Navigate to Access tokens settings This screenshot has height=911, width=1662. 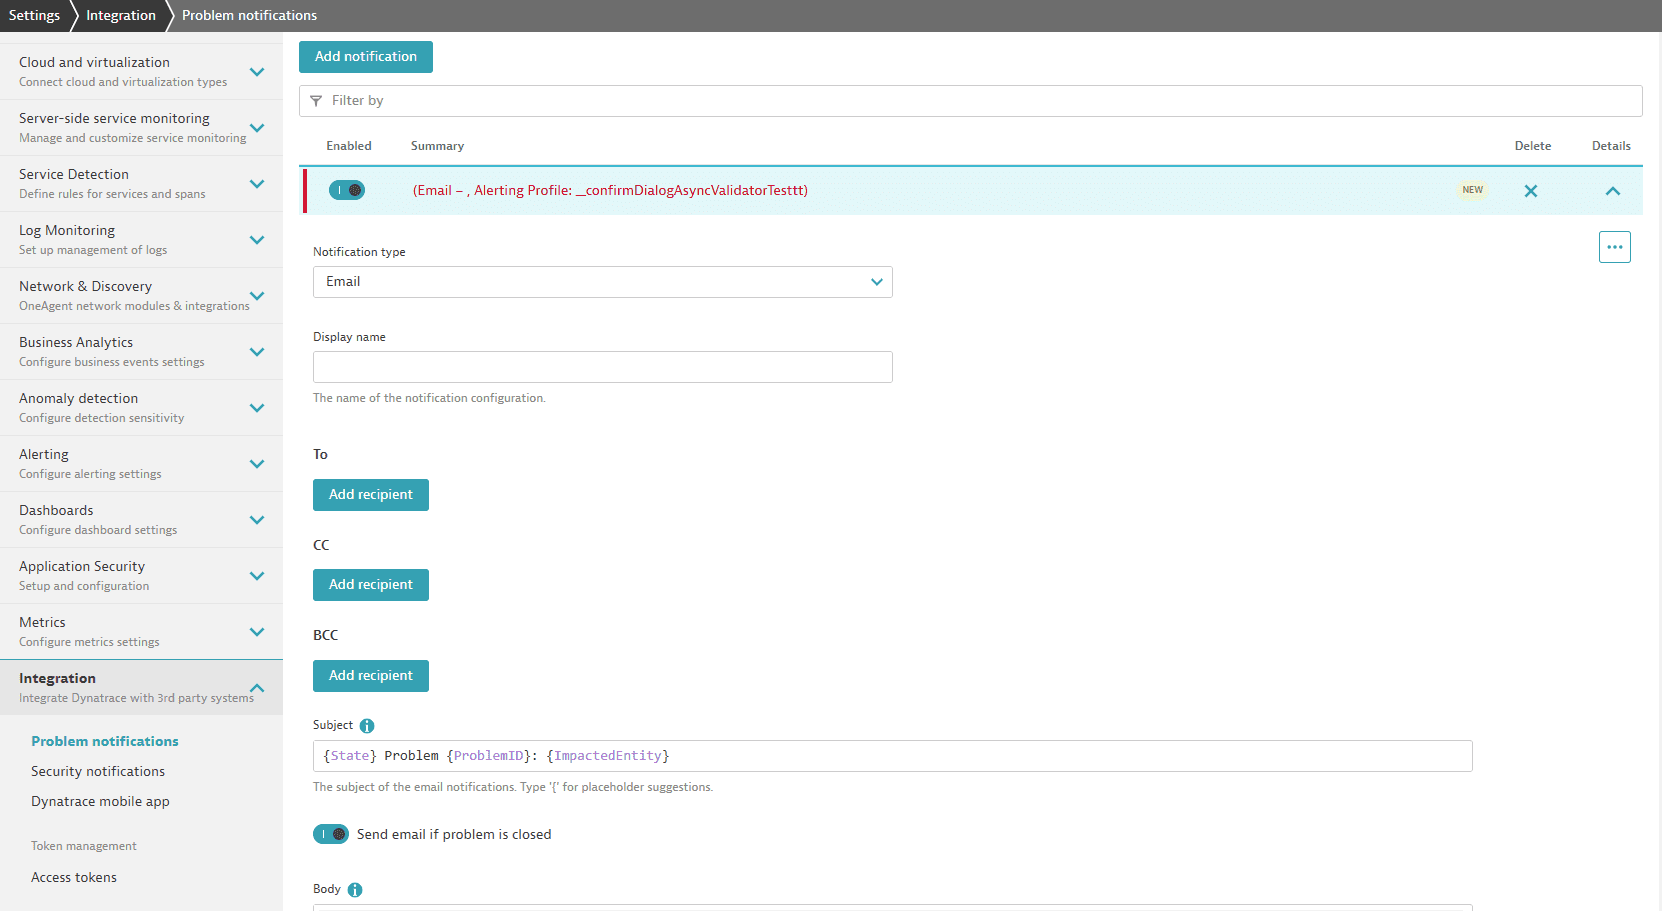click(x=73, y=877)
